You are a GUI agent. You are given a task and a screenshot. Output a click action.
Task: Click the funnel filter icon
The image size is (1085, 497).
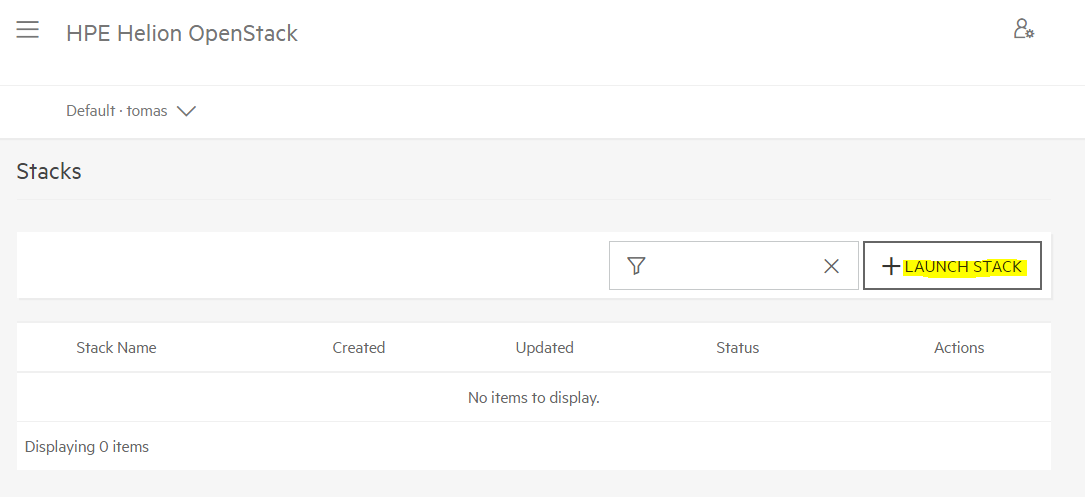pyautogui.click(x=636, y=266)
